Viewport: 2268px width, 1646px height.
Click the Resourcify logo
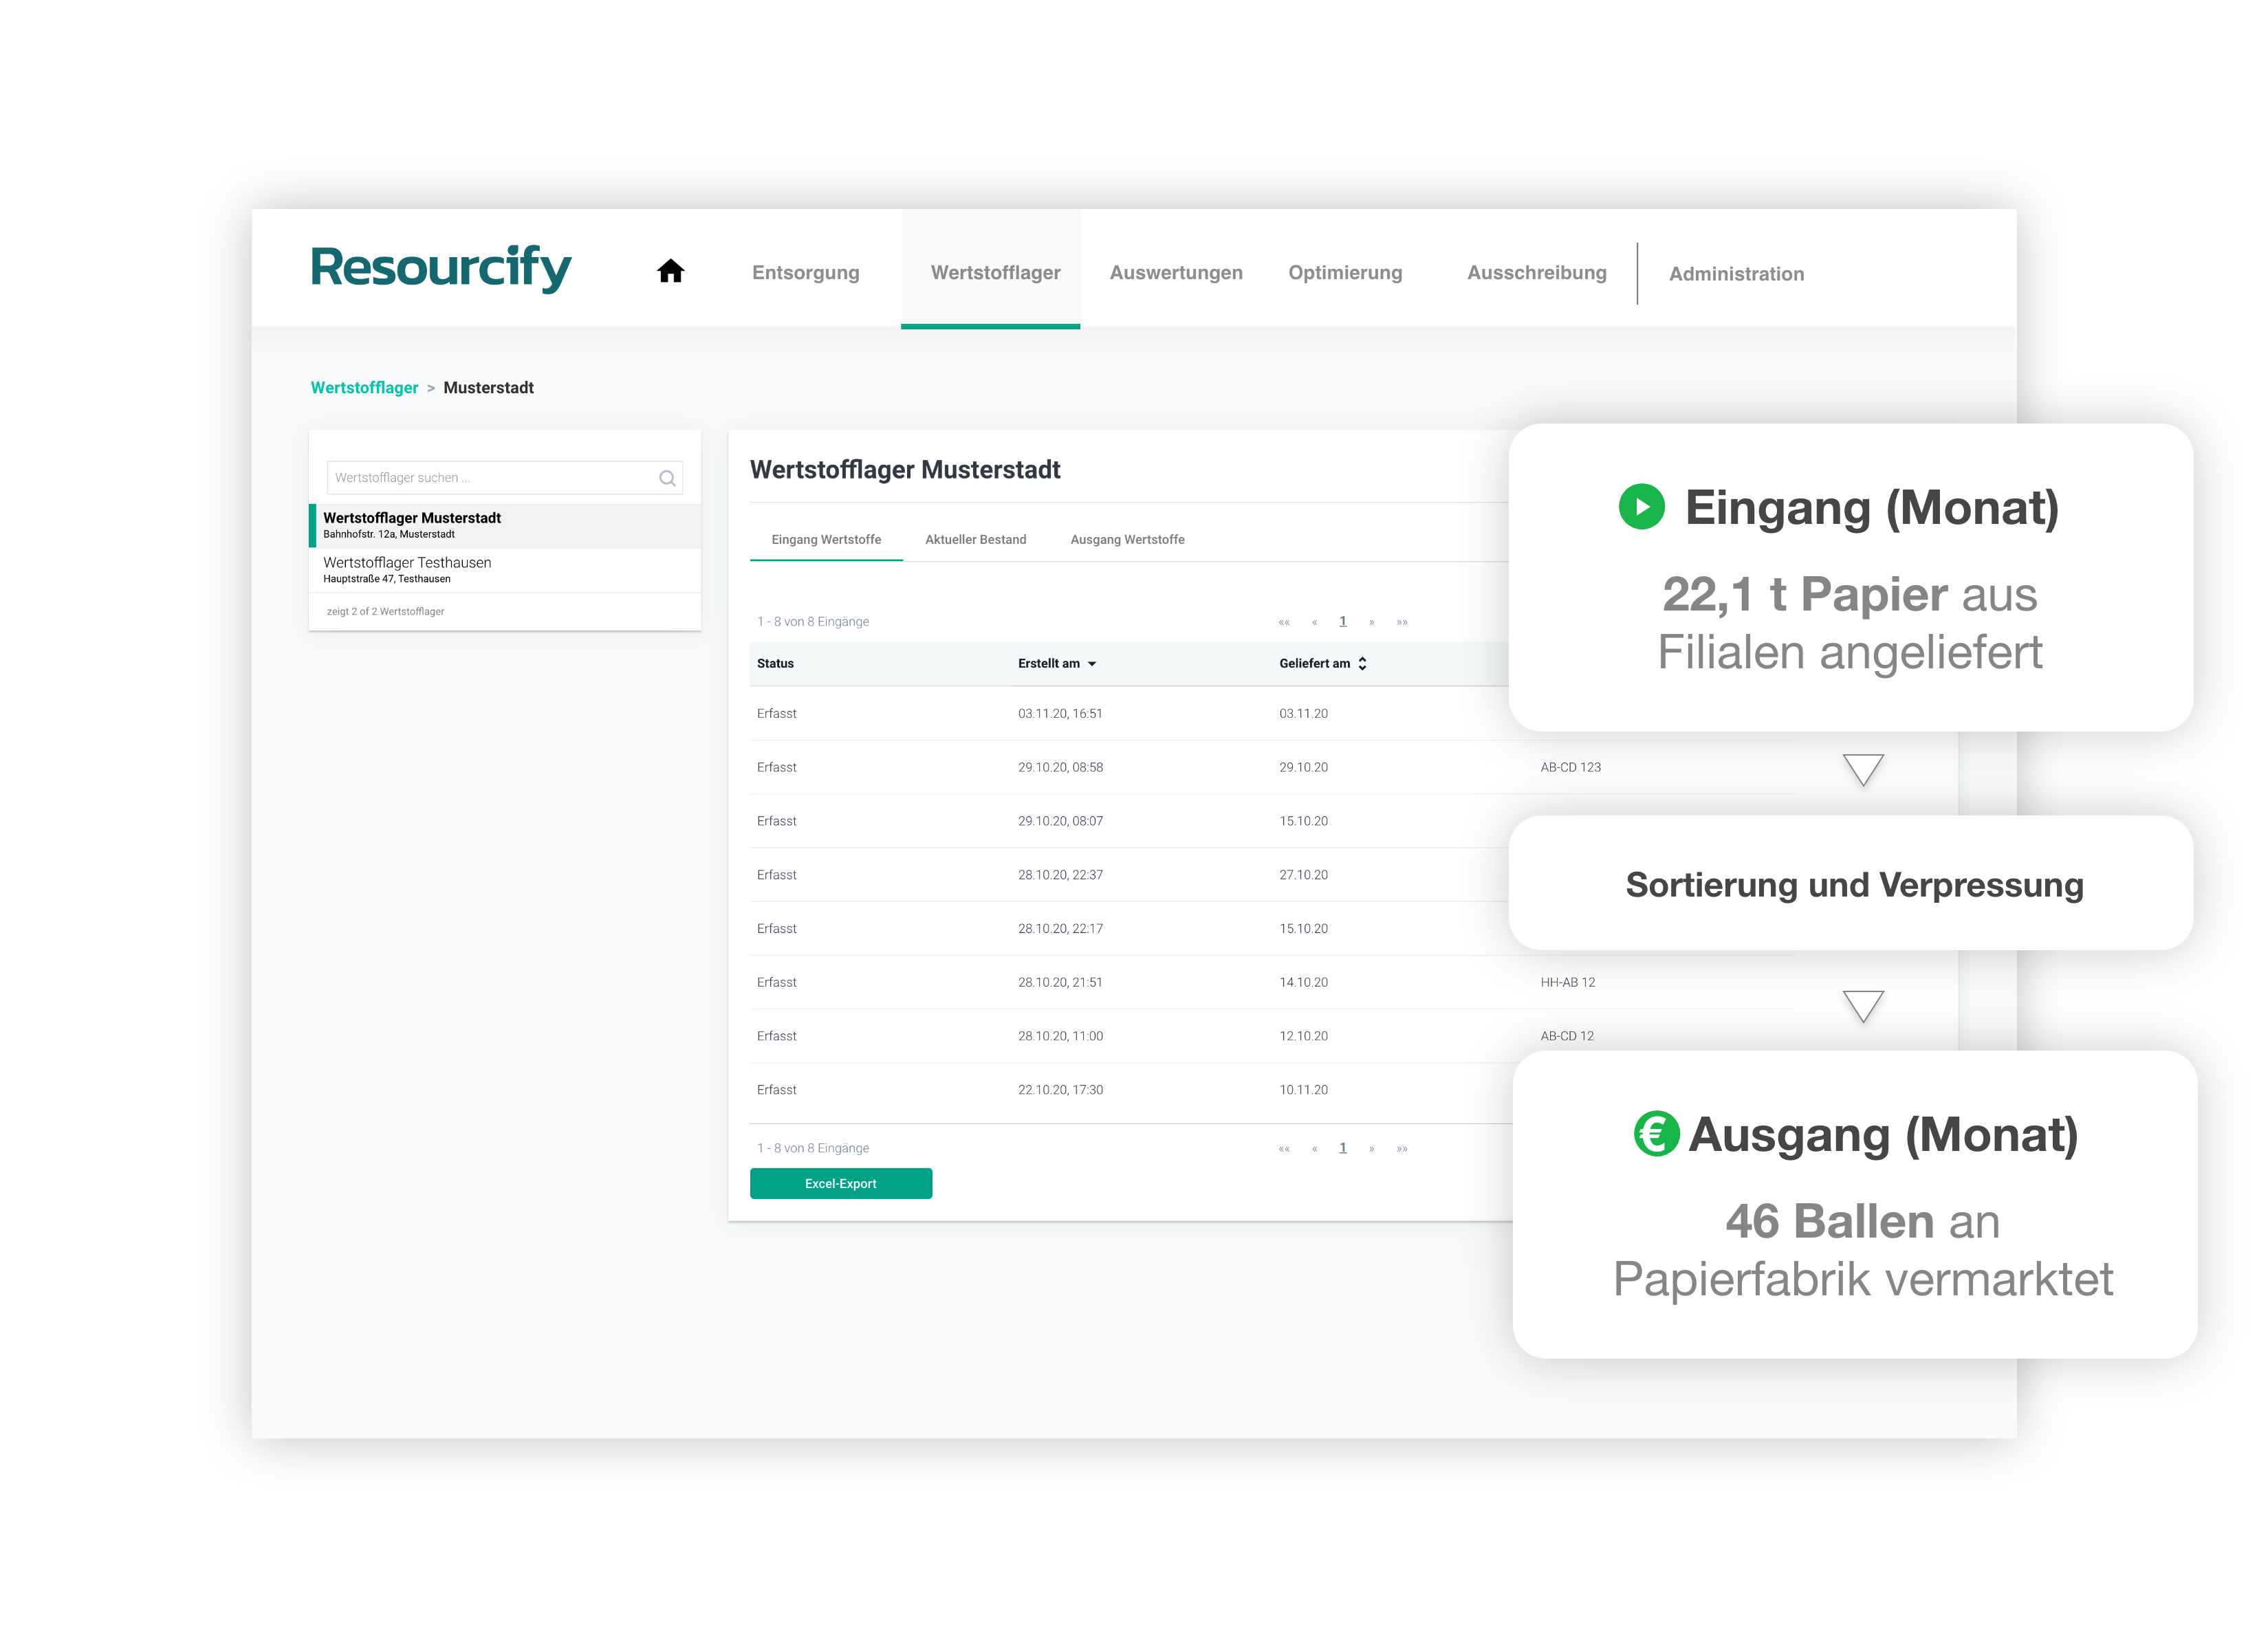coord(441,268)
